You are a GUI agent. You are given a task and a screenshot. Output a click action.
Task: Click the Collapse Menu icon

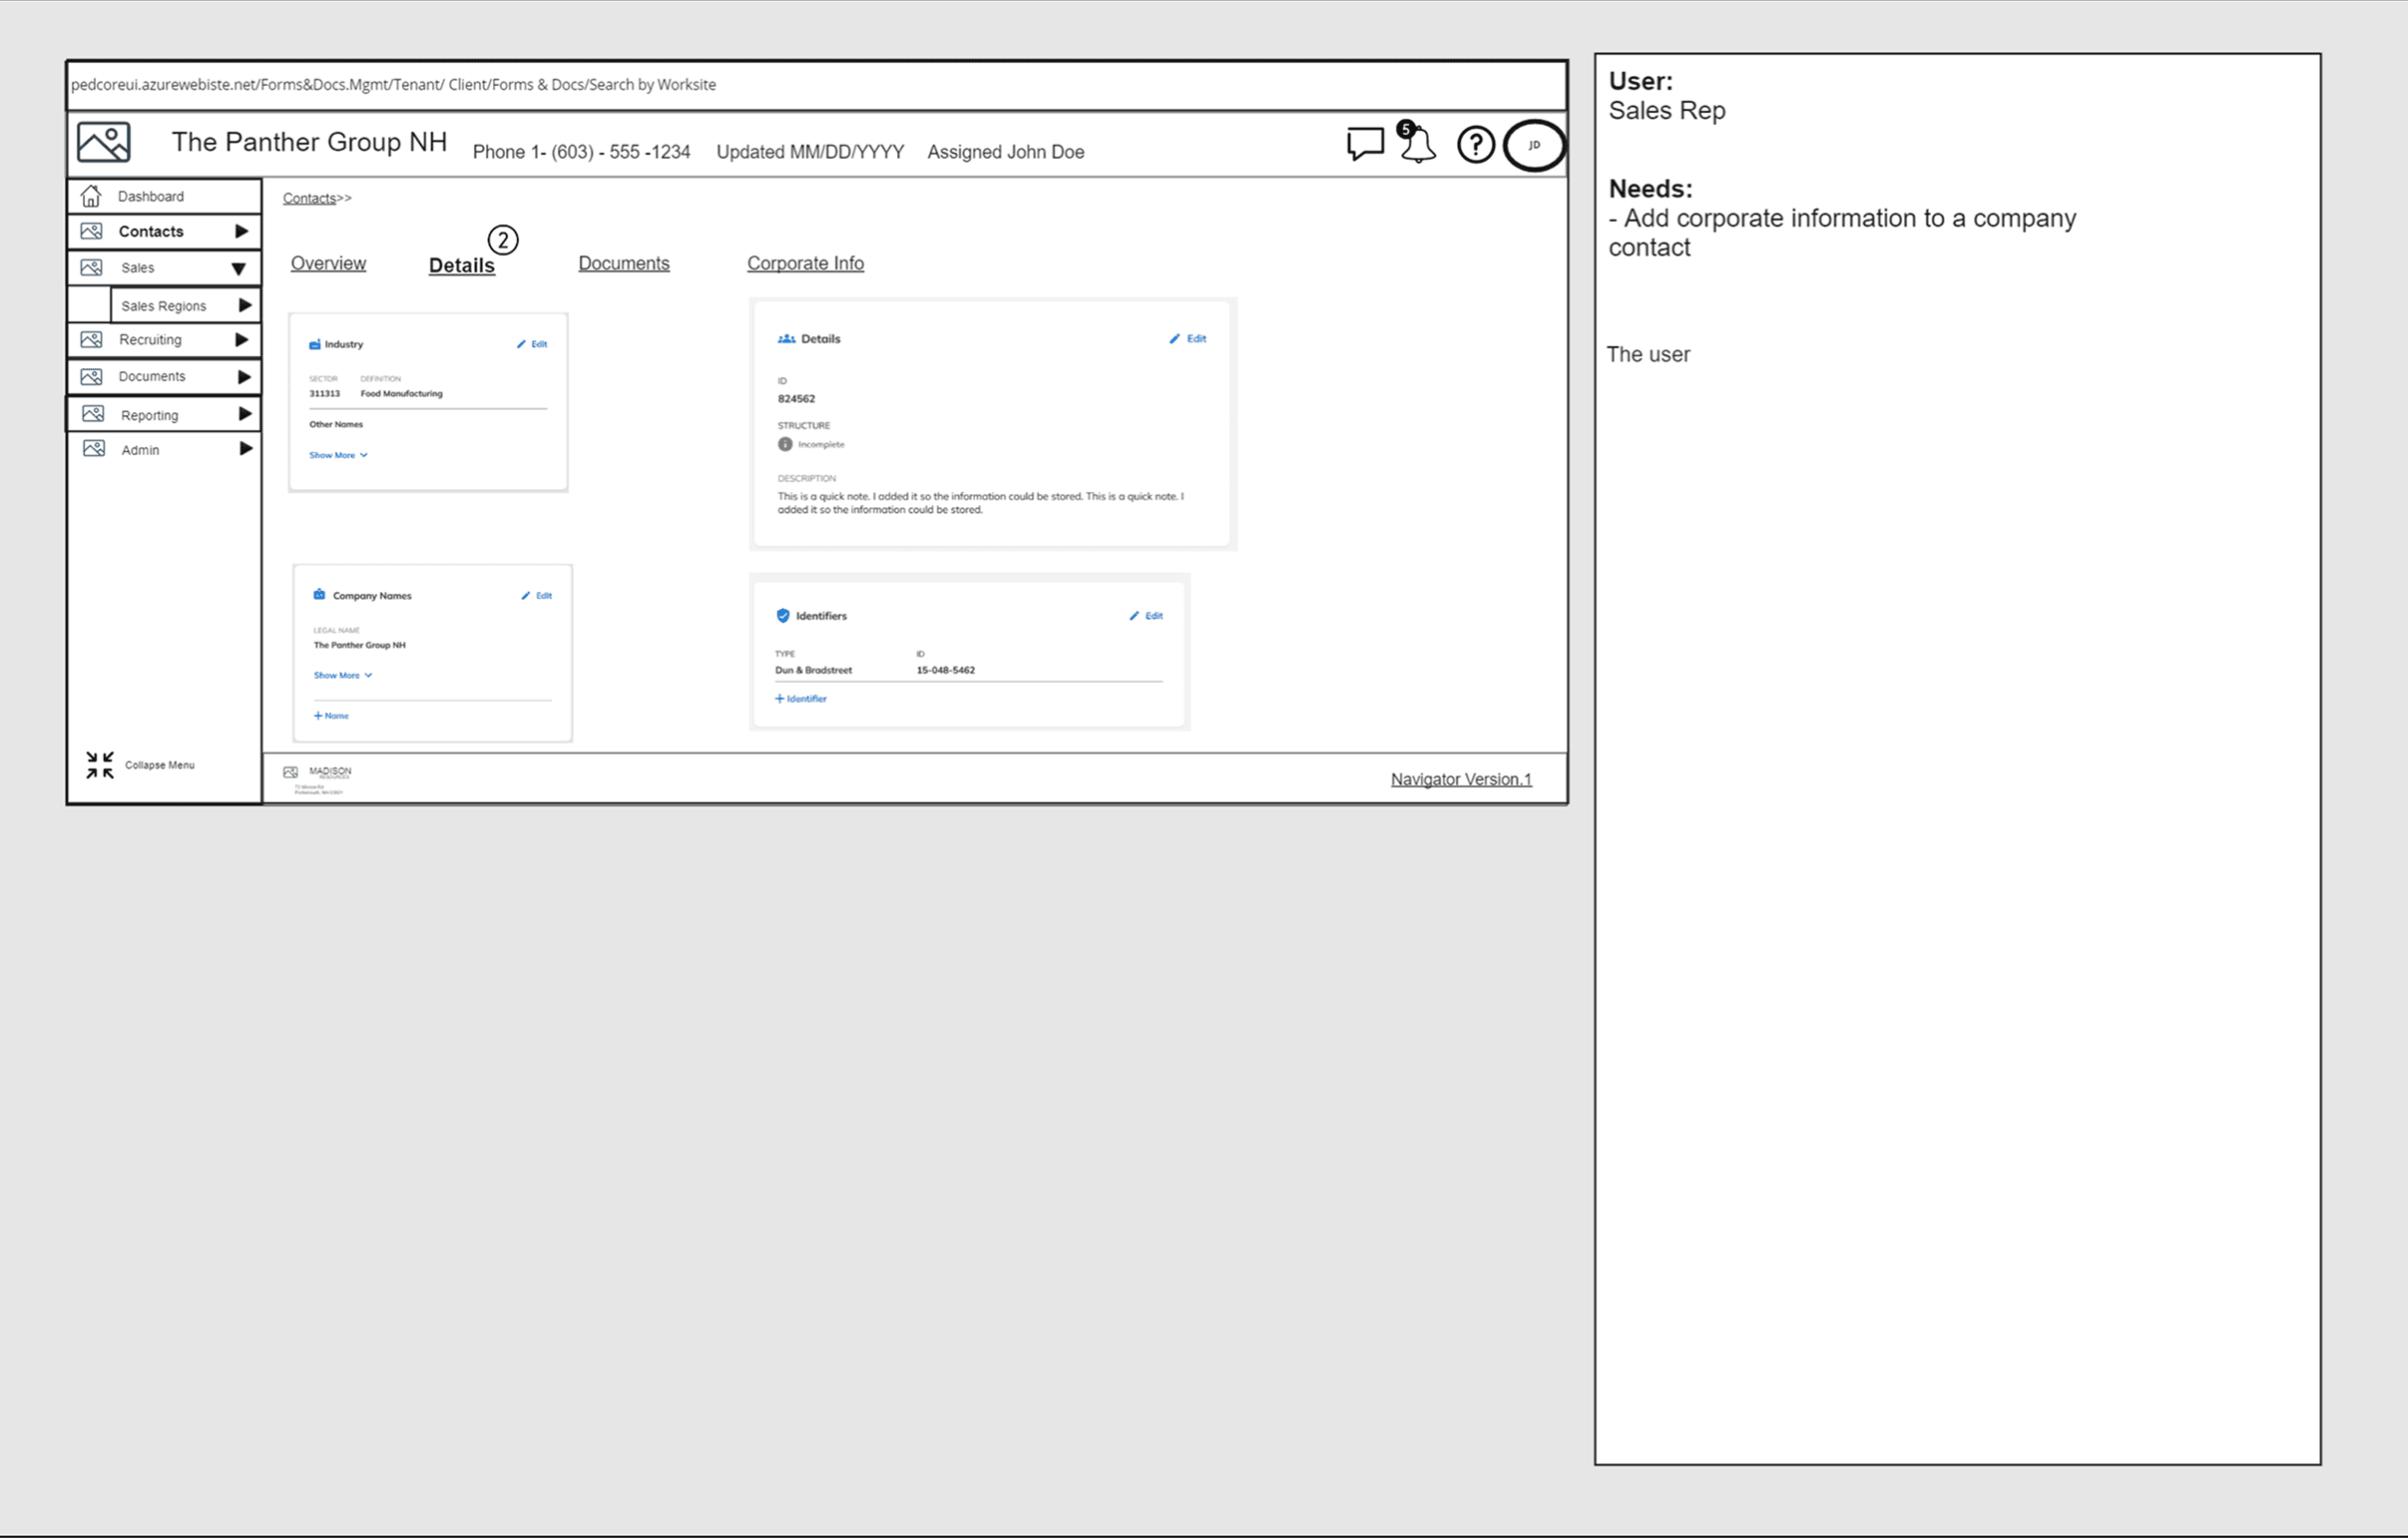(x=100, y=765)
